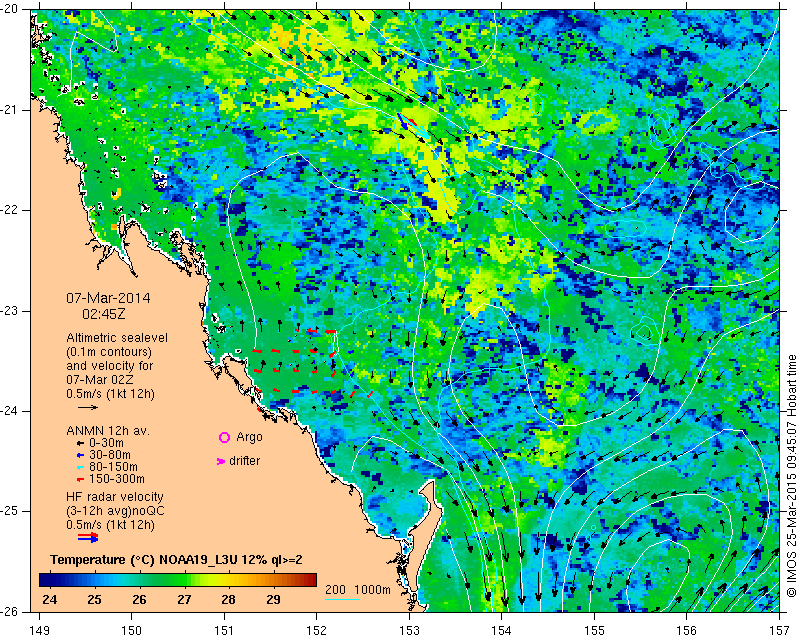Viewport: 800px width, 640px height.
Task: Click the longitude axis label 149
Action: coord(39,631)
